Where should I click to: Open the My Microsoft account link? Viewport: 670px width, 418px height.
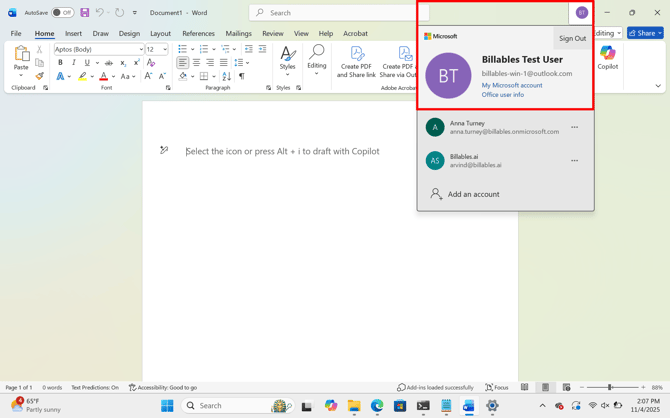[x=512, y=85]
